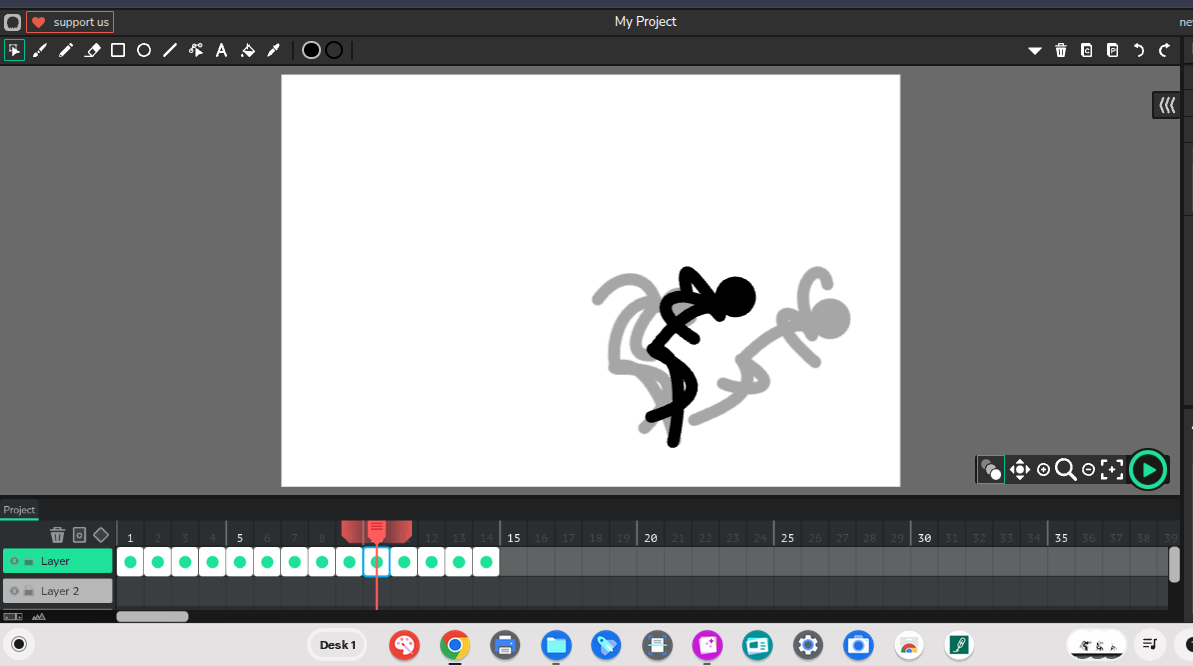This screenshot has height=666, width=1193.
Task: Toggle onion skinning near canvas controls
Action: click(x=990, y=469)
